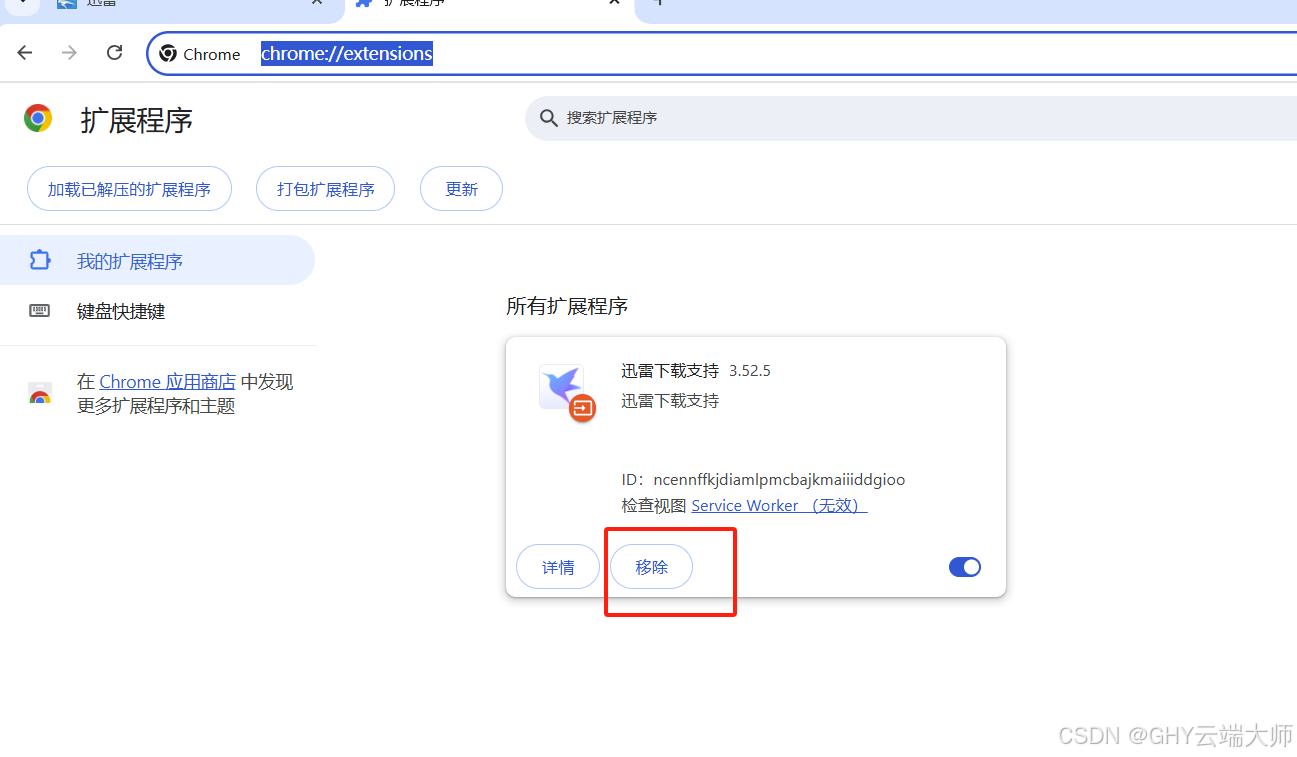Click the 扩展程序 page heading
The image size is (1297, 757).
pyautogui.click(x=137, y=120)
